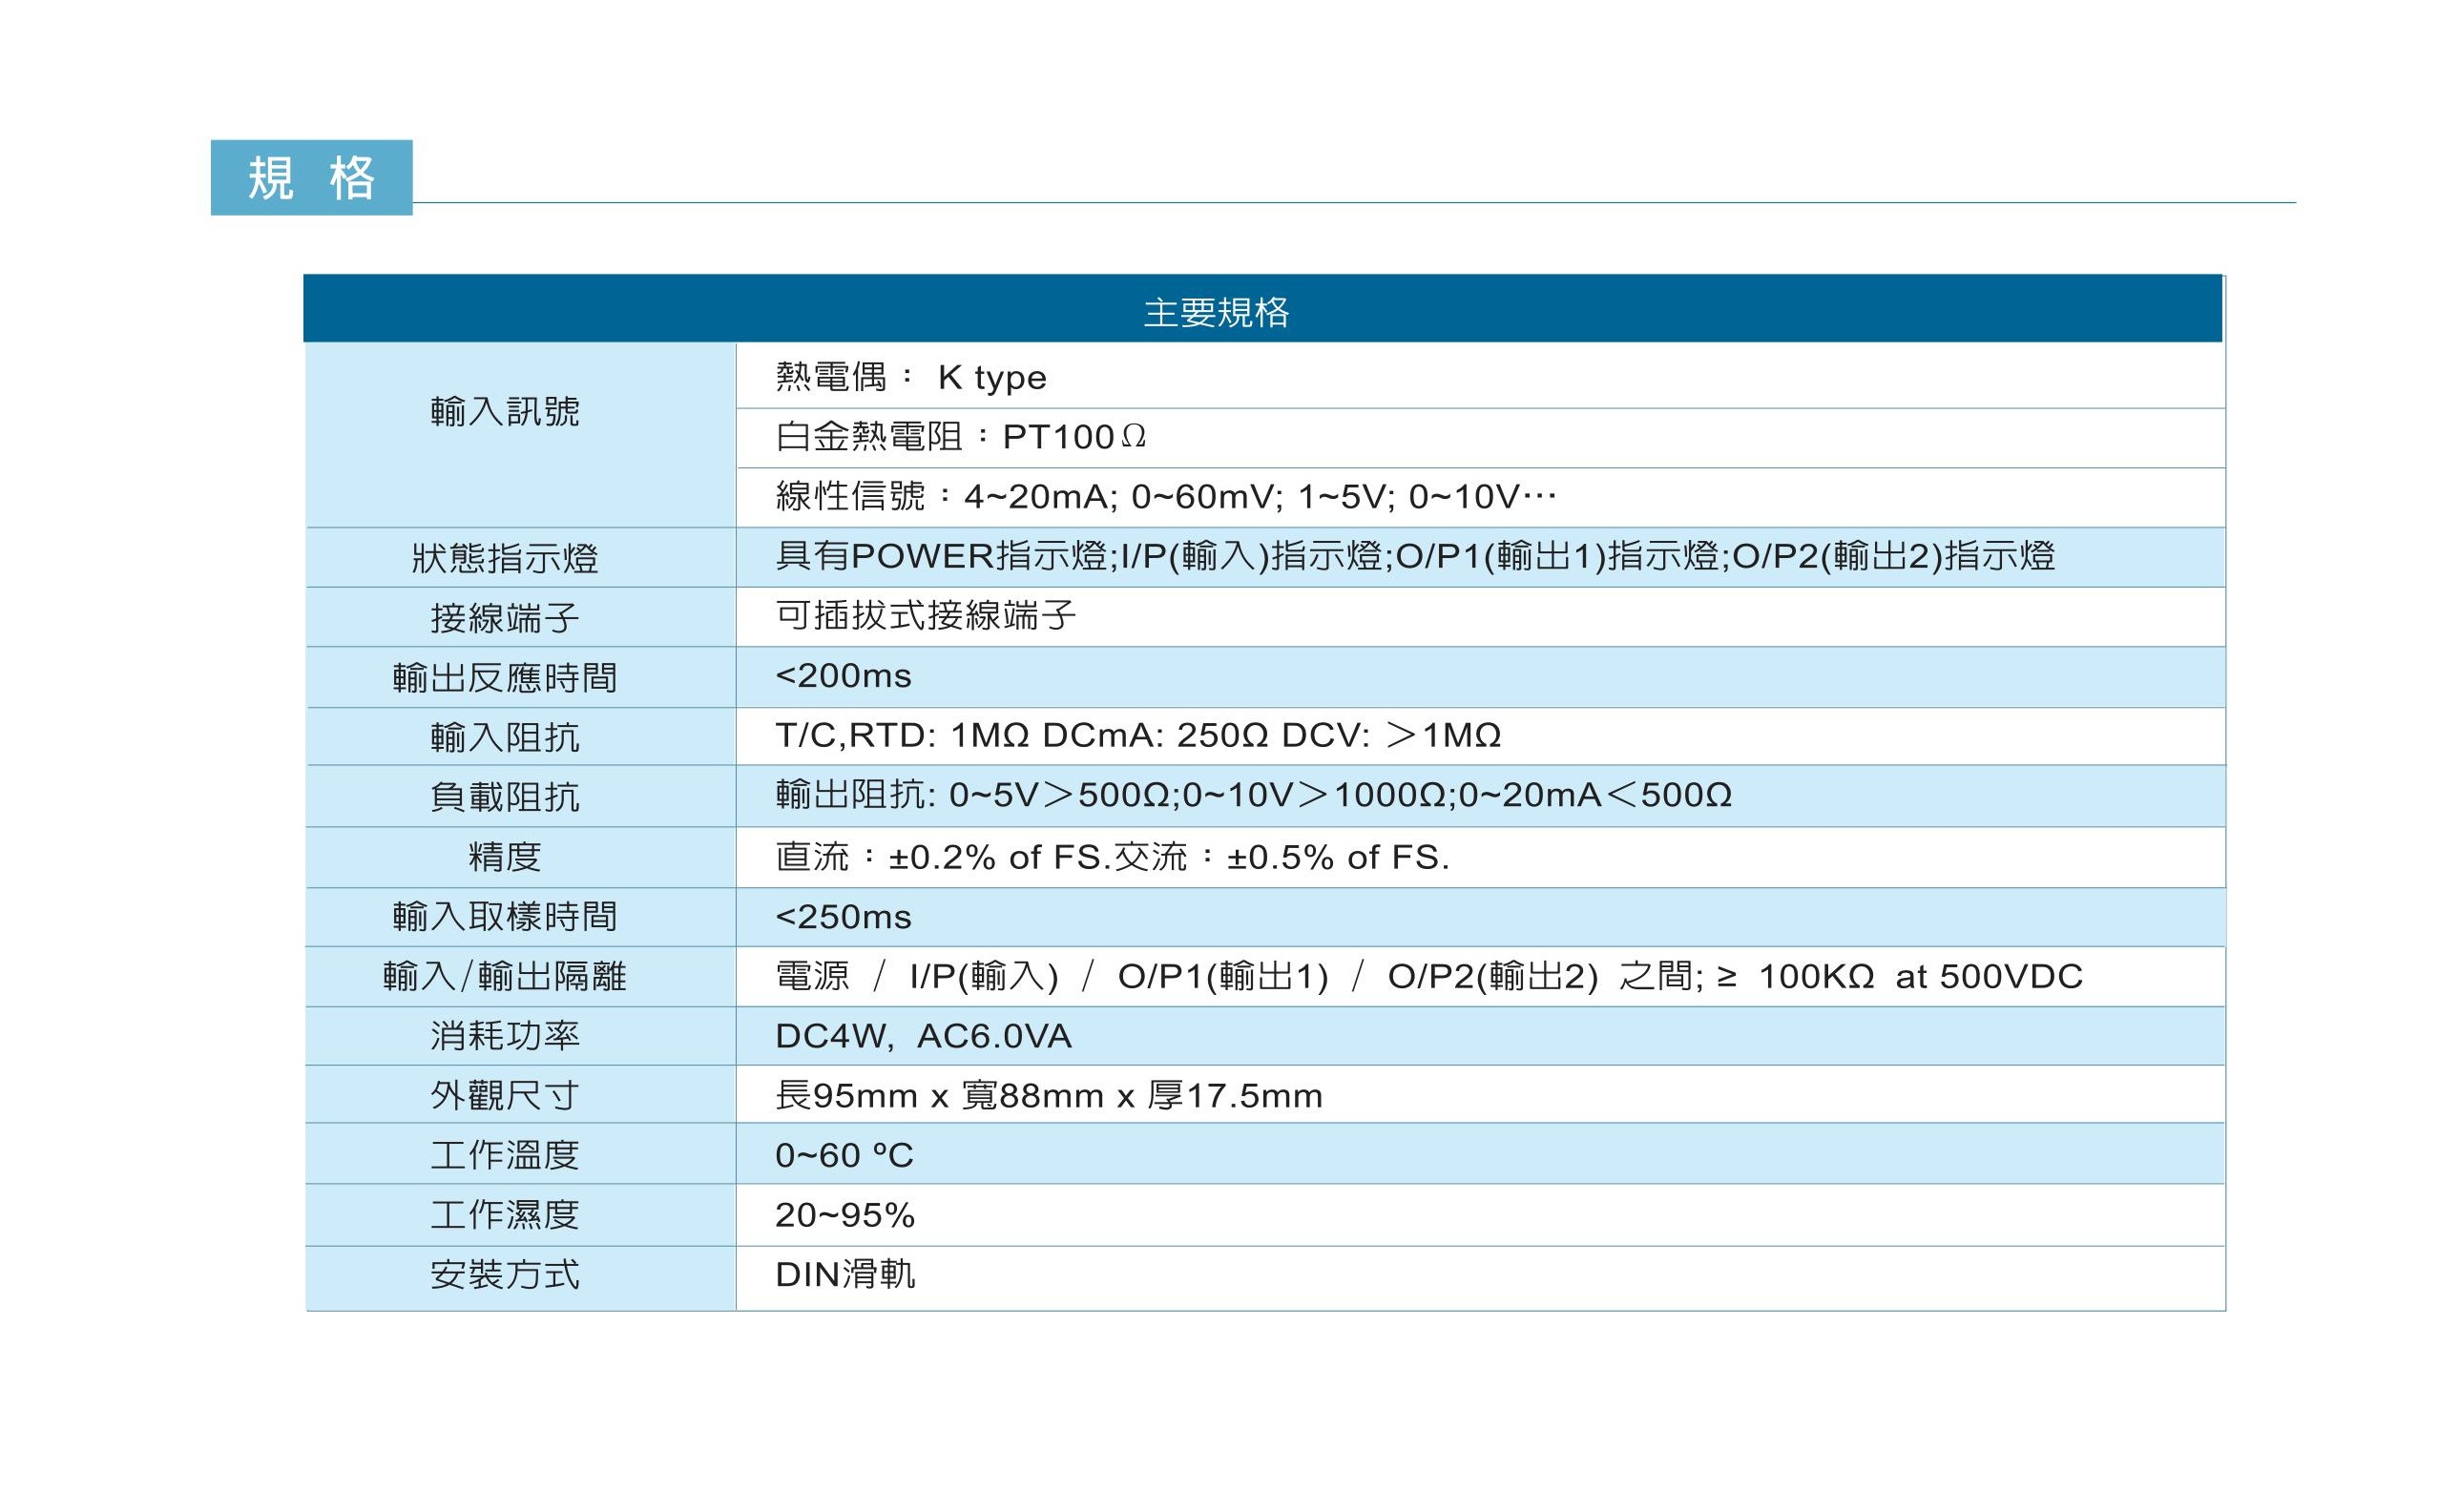
Task: Click the 輸出阻抗: 0~5V>500Ω value
Action: click(x=1253, y=795)
